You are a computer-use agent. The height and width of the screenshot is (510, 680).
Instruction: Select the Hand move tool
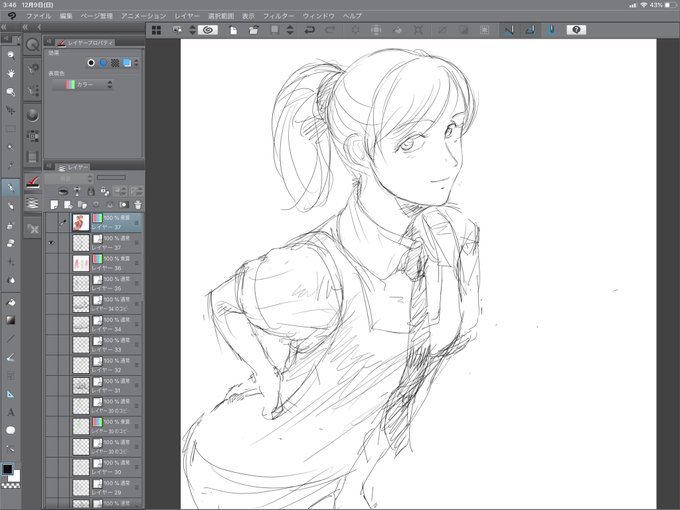(11, 73)
